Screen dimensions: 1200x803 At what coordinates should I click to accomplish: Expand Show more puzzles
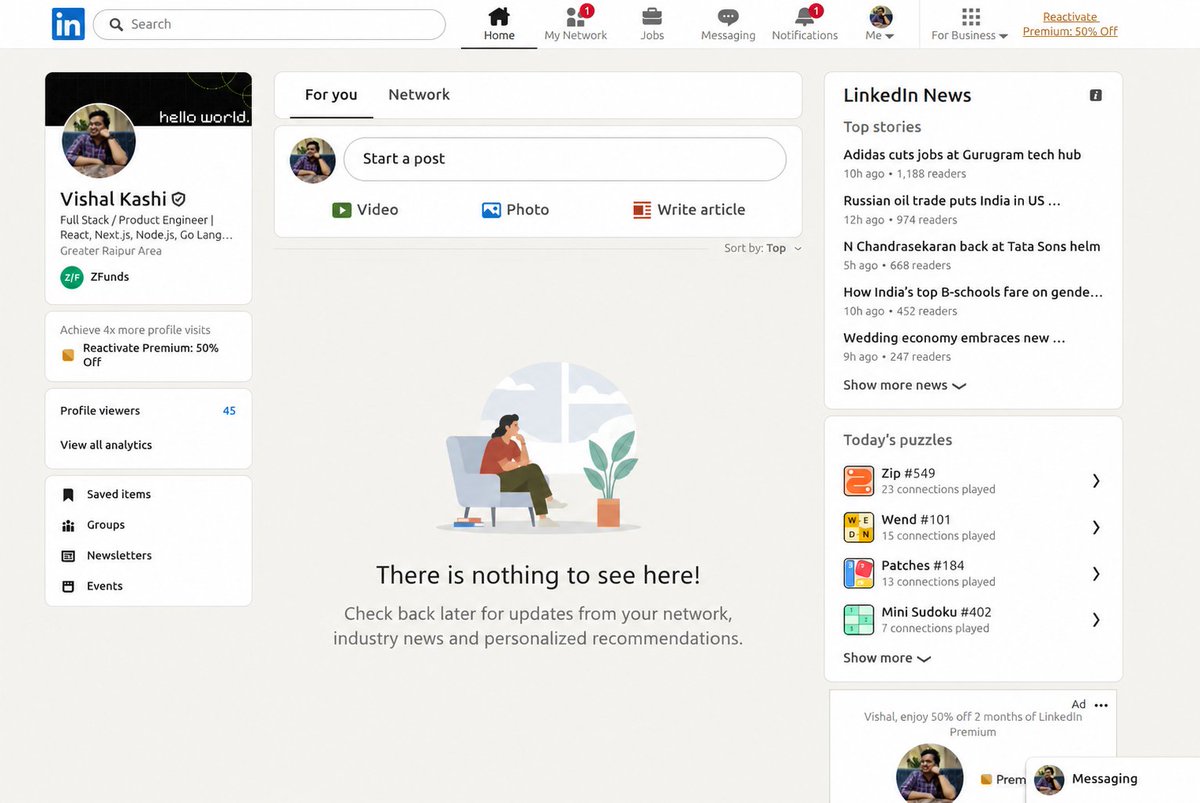(886, 658)
